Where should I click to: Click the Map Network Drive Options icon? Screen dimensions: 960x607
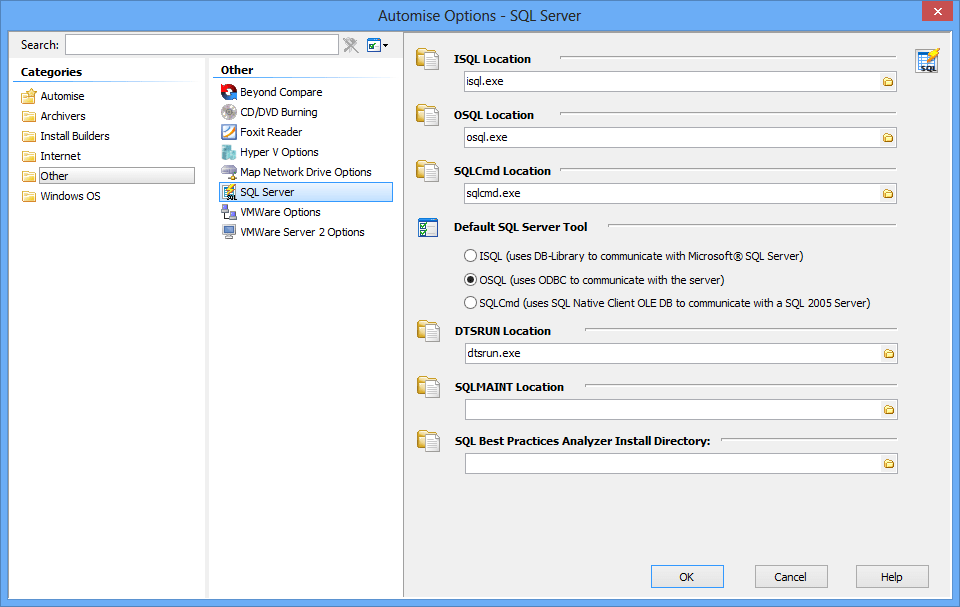(229, 172)
